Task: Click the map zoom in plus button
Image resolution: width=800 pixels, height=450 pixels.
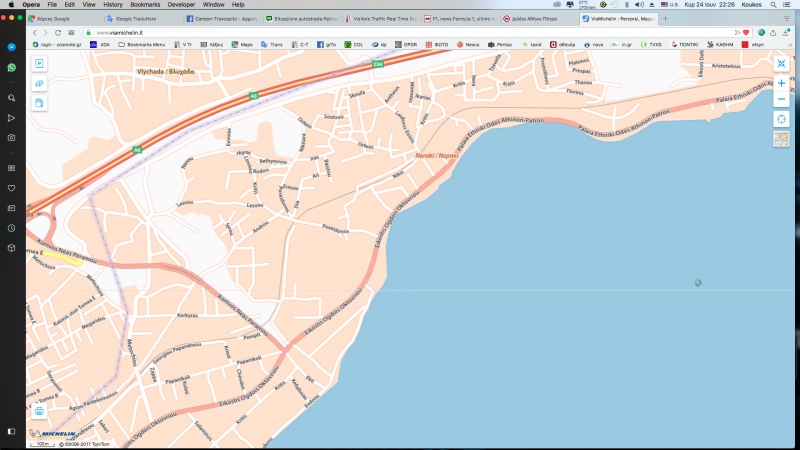Action: 781,83
